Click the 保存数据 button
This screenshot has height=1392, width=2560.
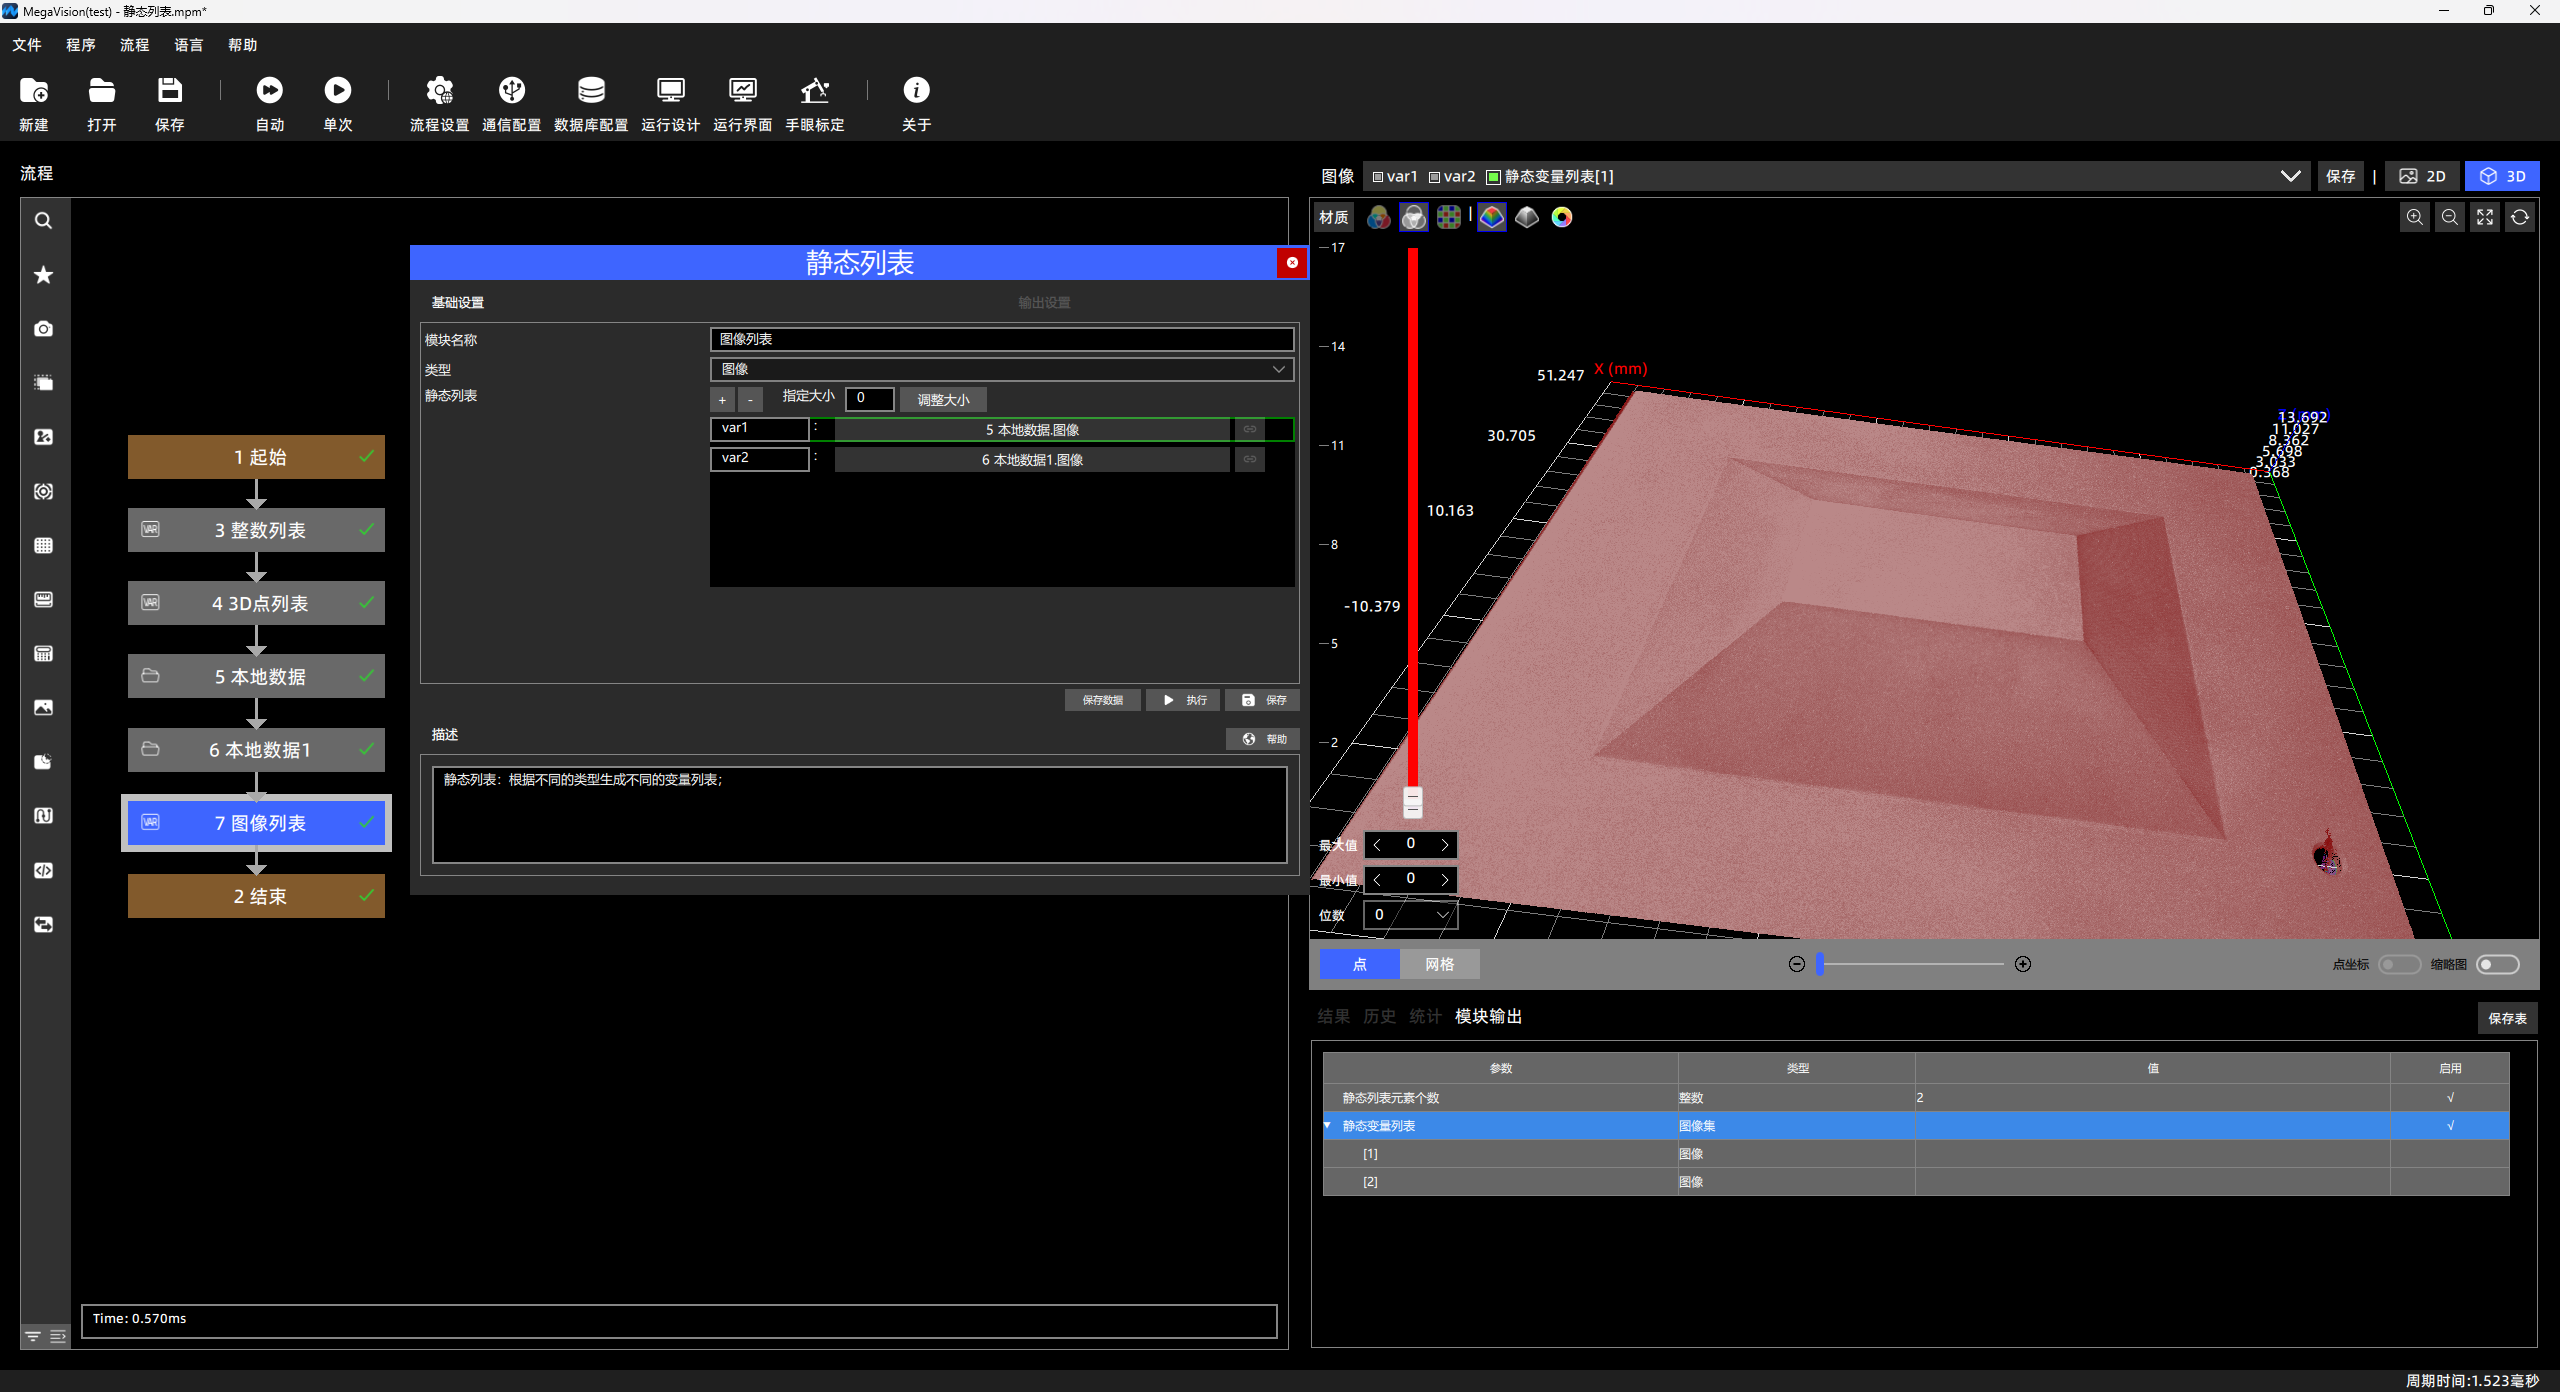click(1102, 701)
